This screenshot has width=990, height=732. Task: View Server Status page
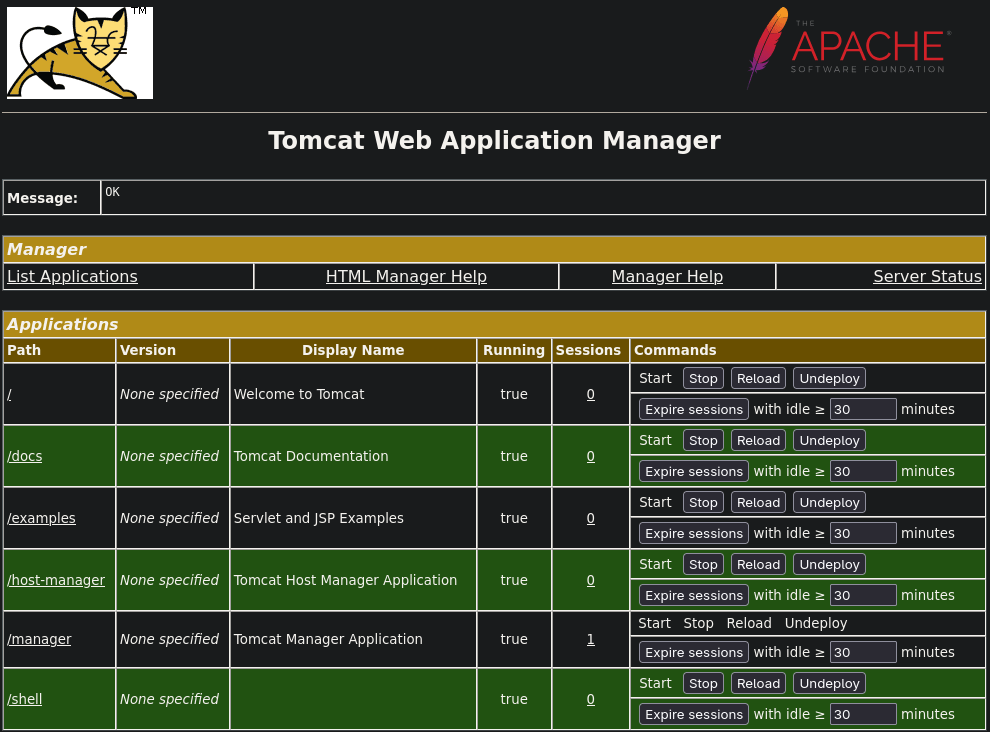(927, 277)
